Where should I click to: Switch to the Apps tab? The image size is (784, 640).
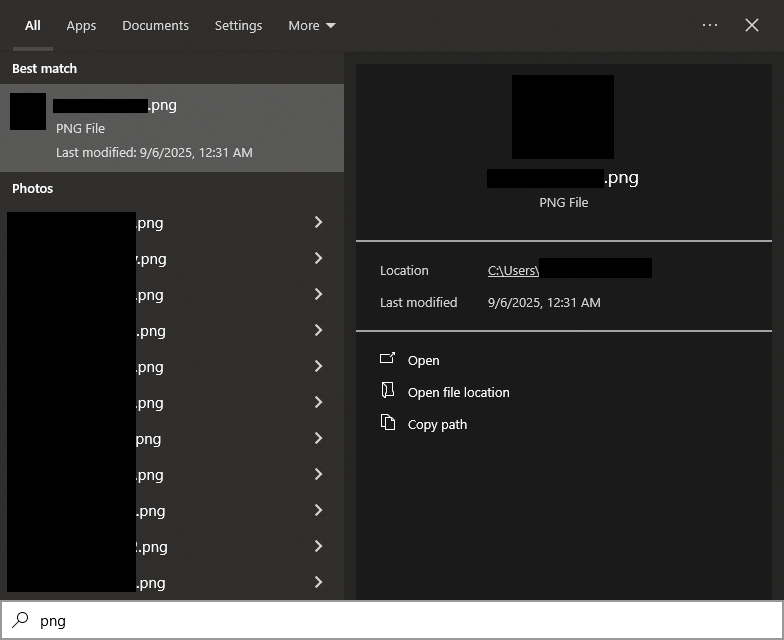pos(81,26)
